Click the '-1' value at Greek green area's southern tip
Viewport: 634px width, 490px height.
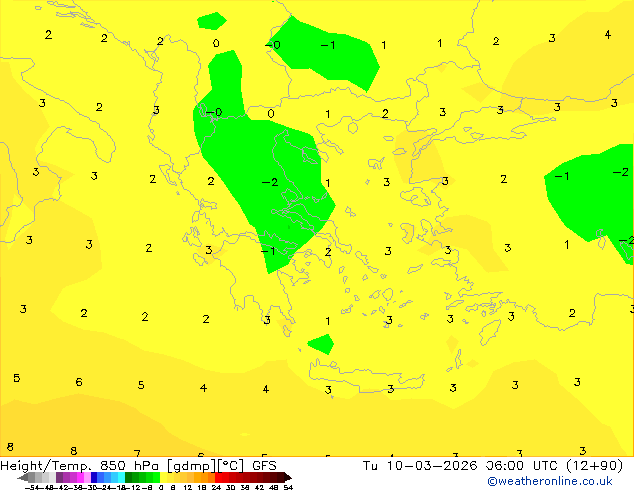click(x=268, y=251)
